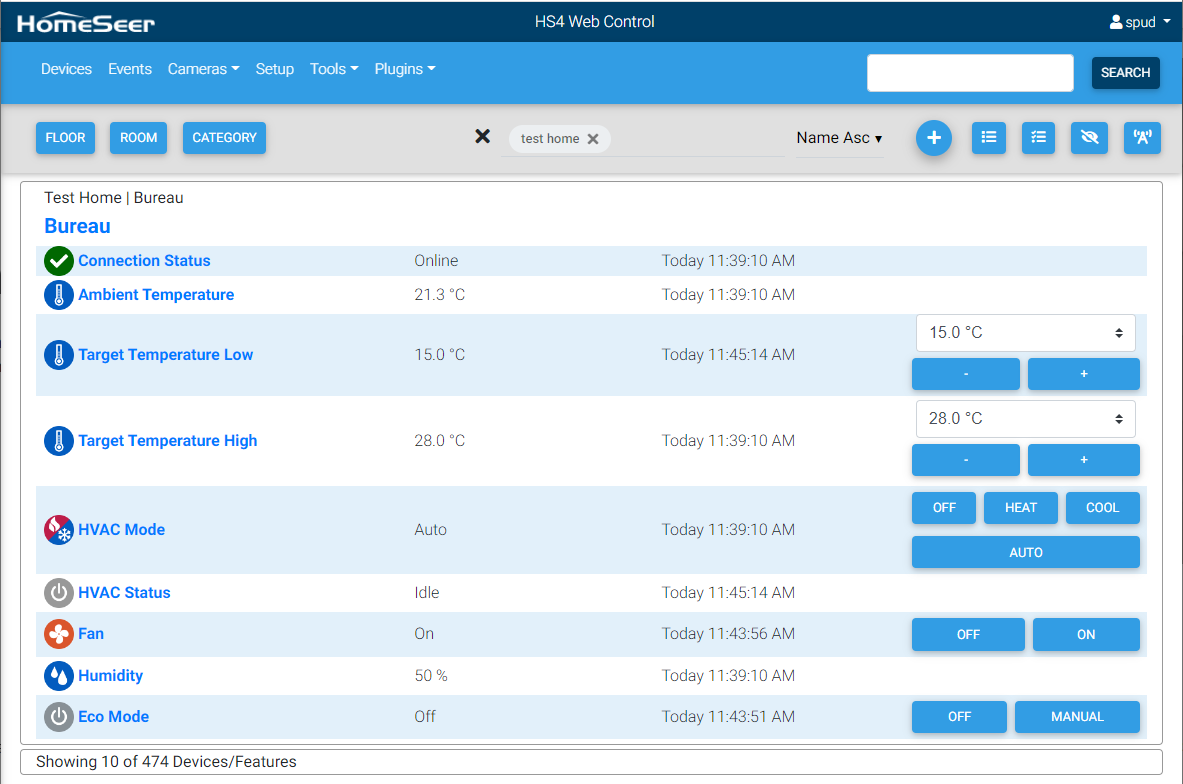Screen dimensions: 1183x784
Task: Set HVAC Mode to Heat
Action: click(1020, 508)
